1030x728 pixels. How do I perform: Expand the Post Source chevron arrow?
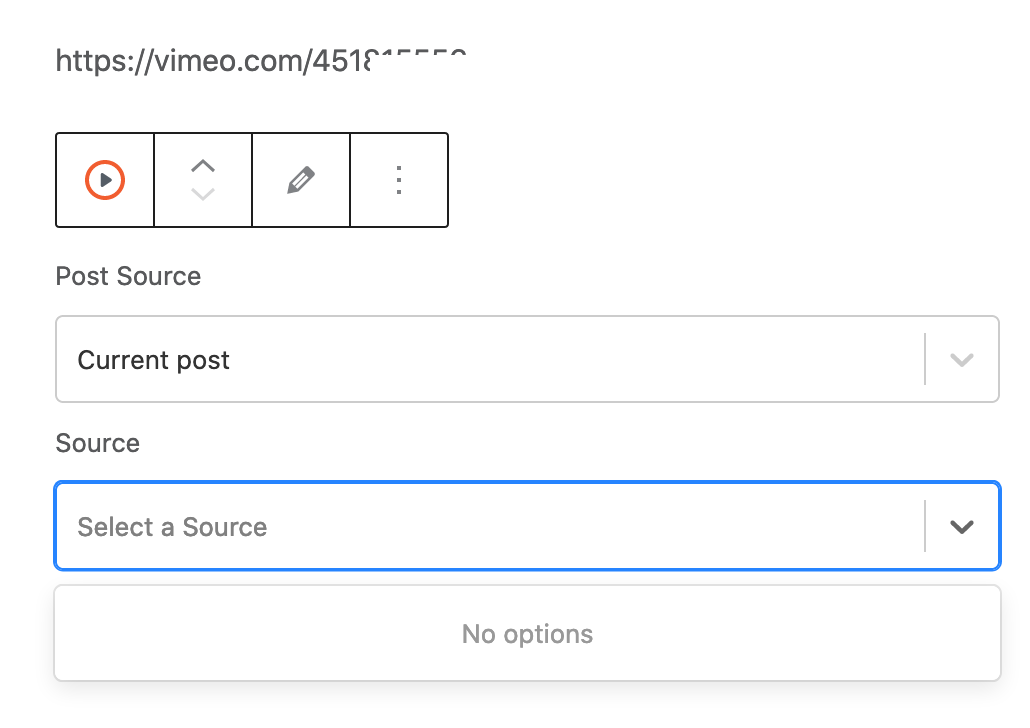coord(962,359)
